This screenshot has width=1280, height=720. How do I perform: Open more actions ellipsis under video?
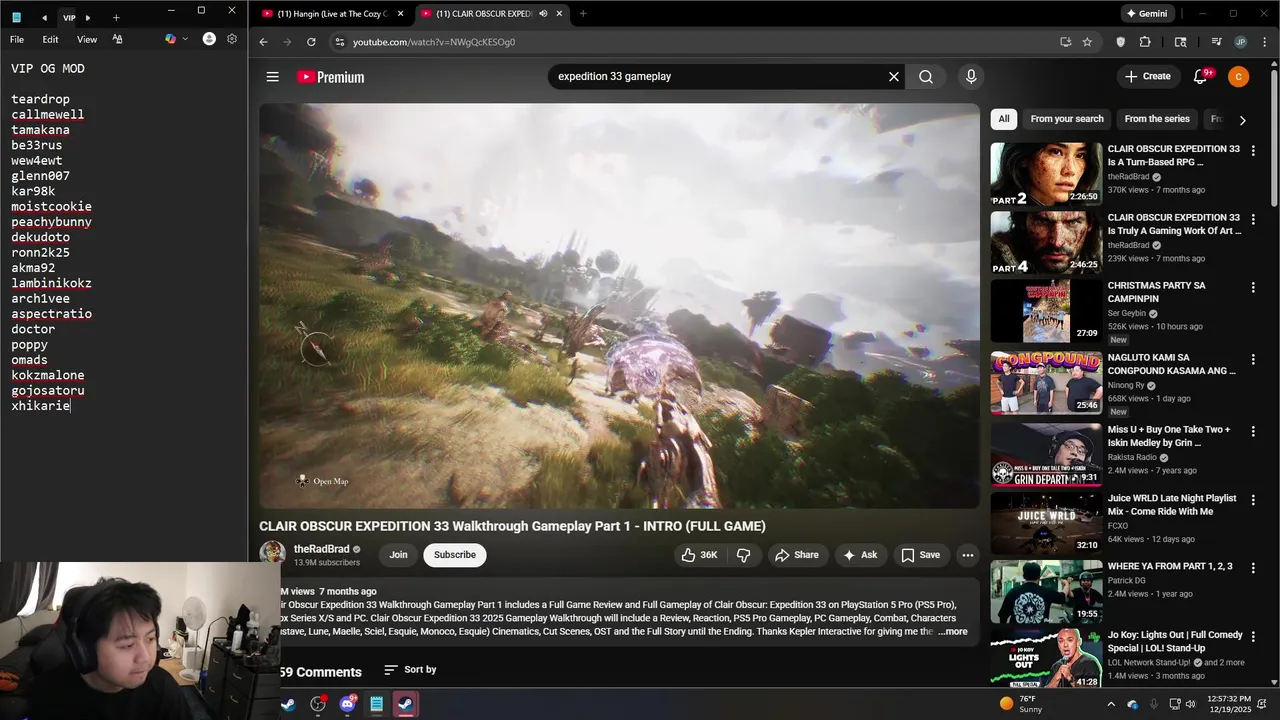967,555
